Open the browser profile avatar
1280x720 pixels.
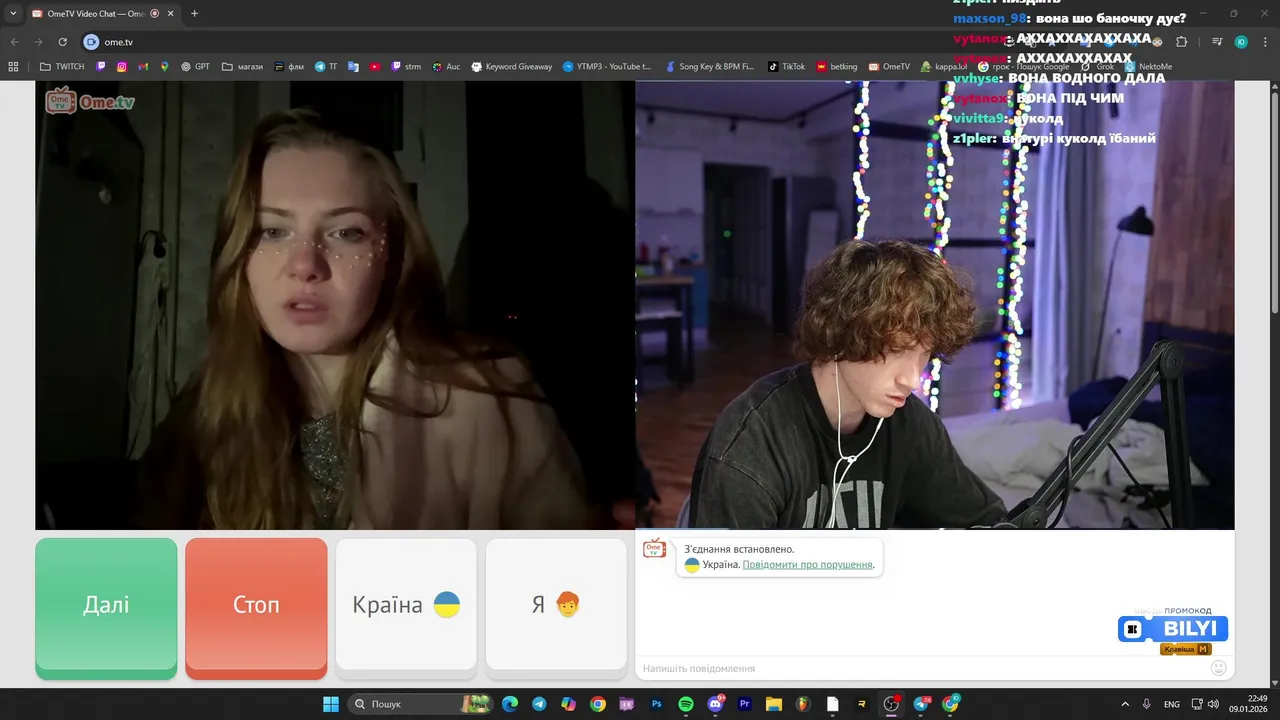coord(1241,42)
